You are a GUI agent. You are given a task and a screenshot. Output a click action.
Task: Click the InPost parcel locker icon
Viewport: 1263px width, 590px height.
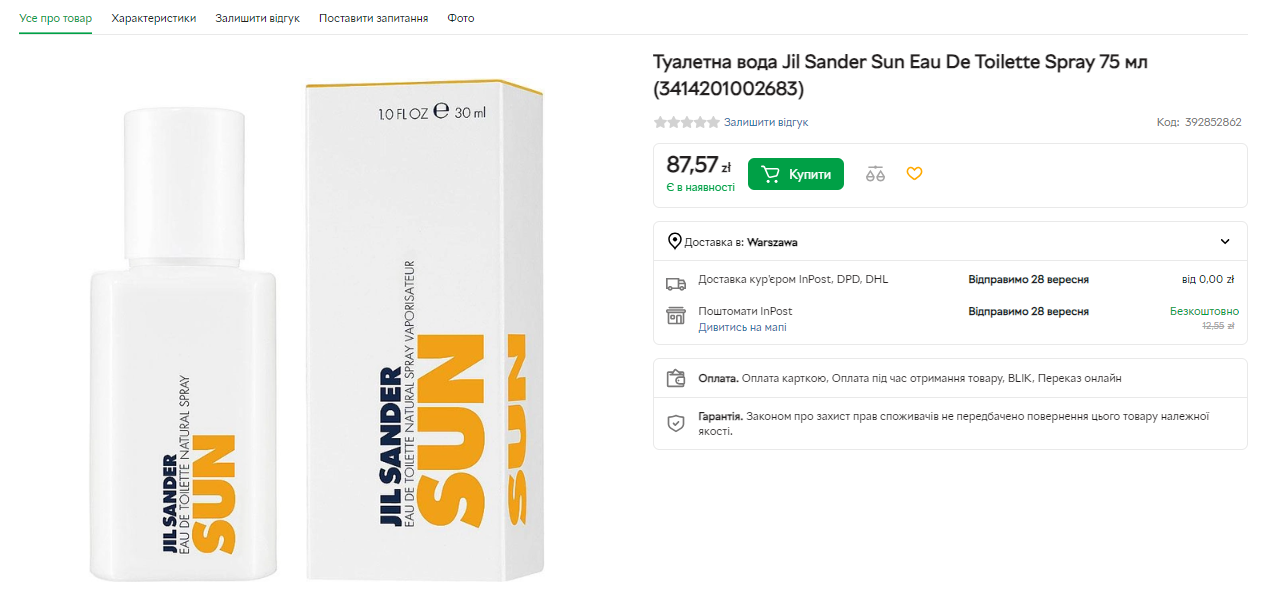pyautogui.click(x=676, y=316)
